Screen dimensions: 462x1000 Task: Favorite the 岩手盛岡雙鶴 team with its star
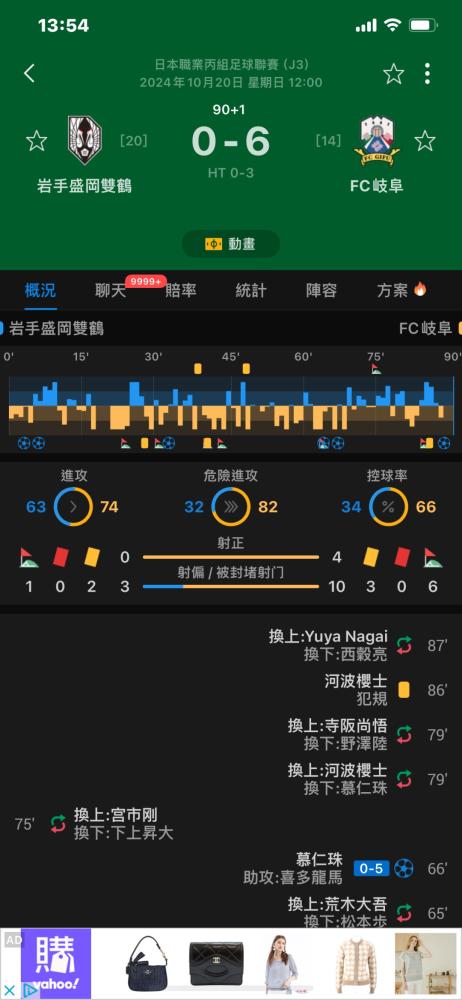37,141
